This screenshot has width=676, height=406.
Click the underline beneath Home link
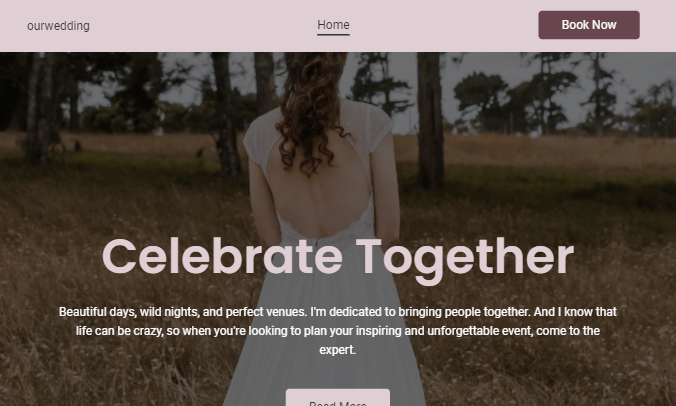333,34
